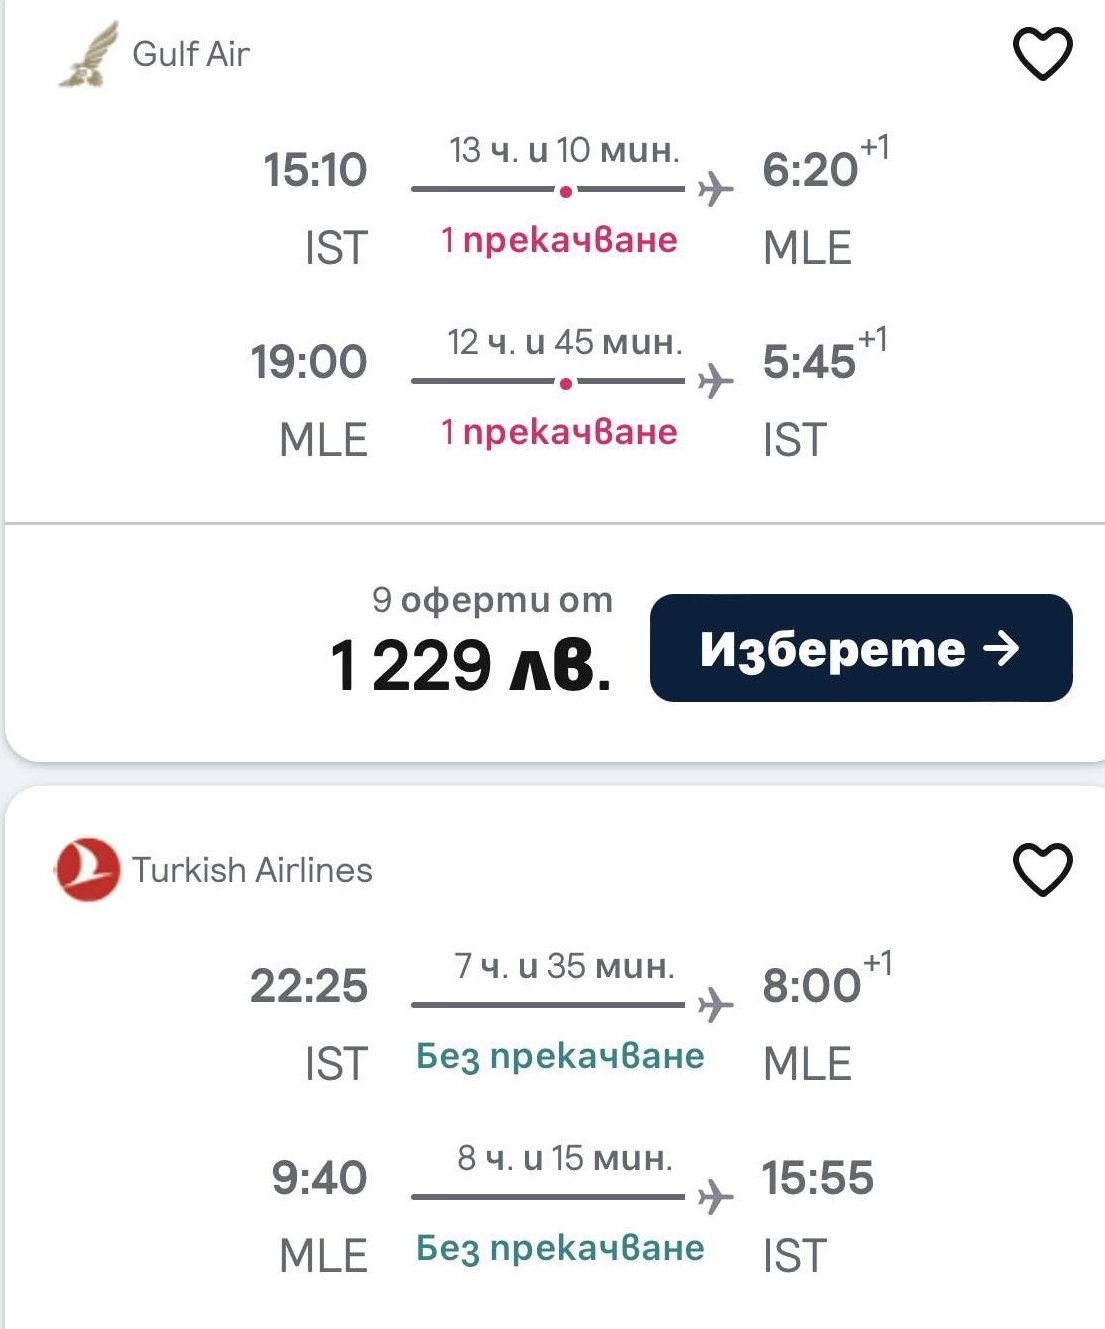The height and width of the screenshot is (1329, 1105).
Task: Click 1 прекачване on the 19:00 flight
Action: pyautogui.click(x=560, y=432)
